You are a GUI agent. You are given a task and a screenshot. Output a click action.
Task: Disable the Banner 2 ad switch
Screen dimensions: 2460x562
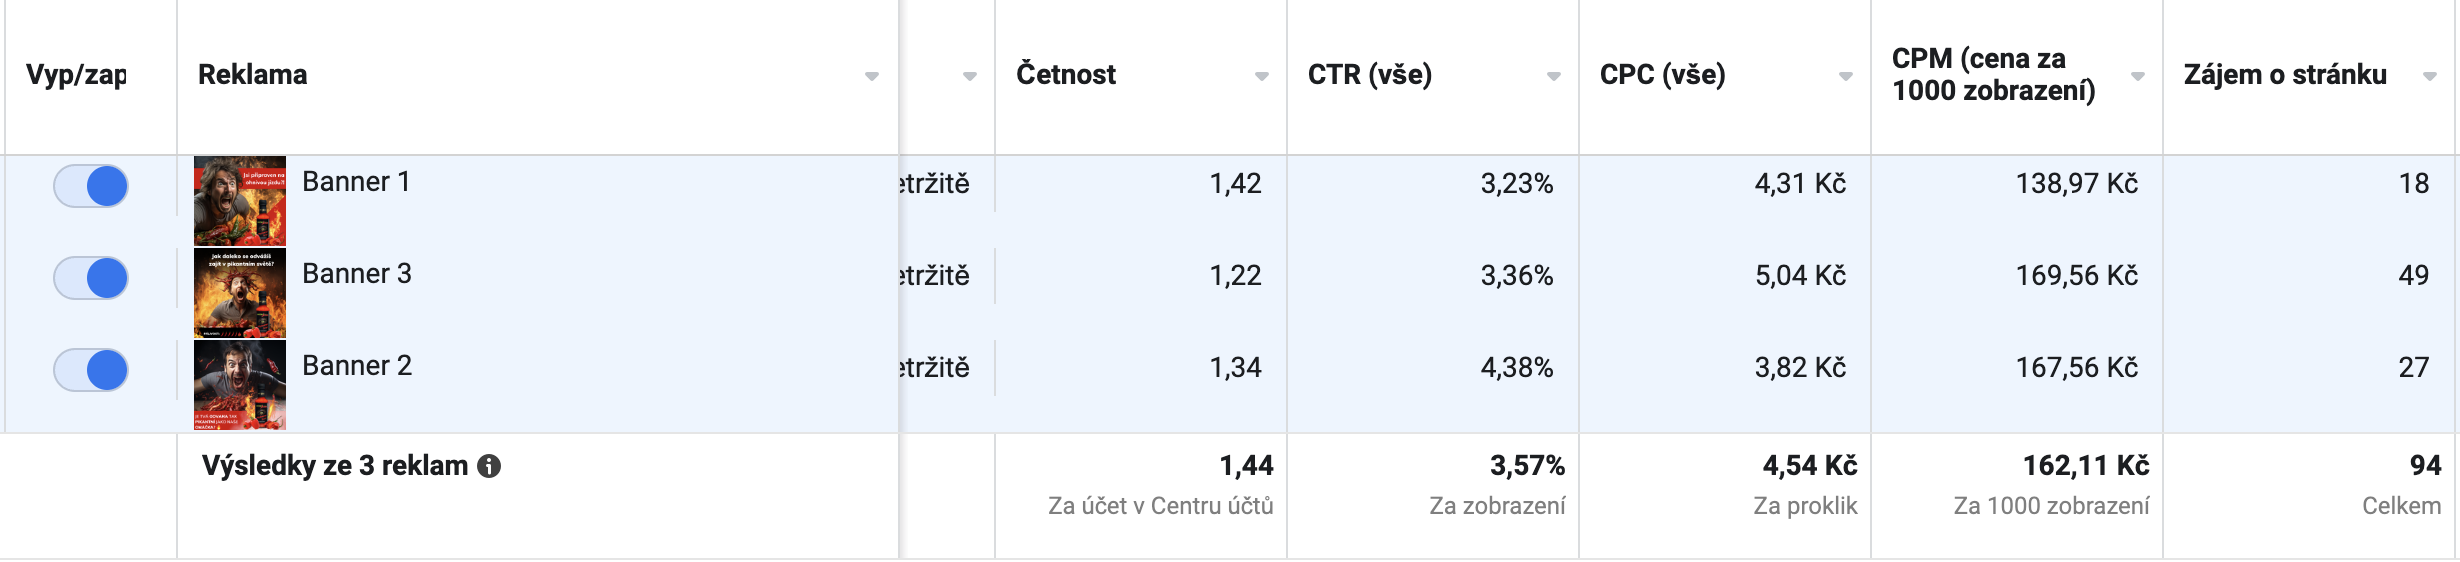click(x=91, y=370)
